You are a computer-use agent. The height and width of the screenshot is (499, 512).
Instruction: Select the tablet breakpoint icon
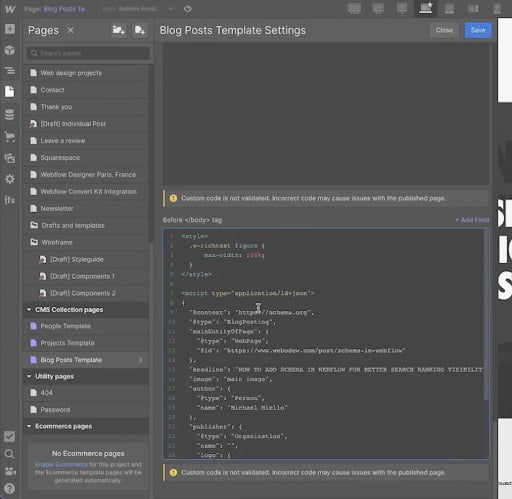point(449,8)
